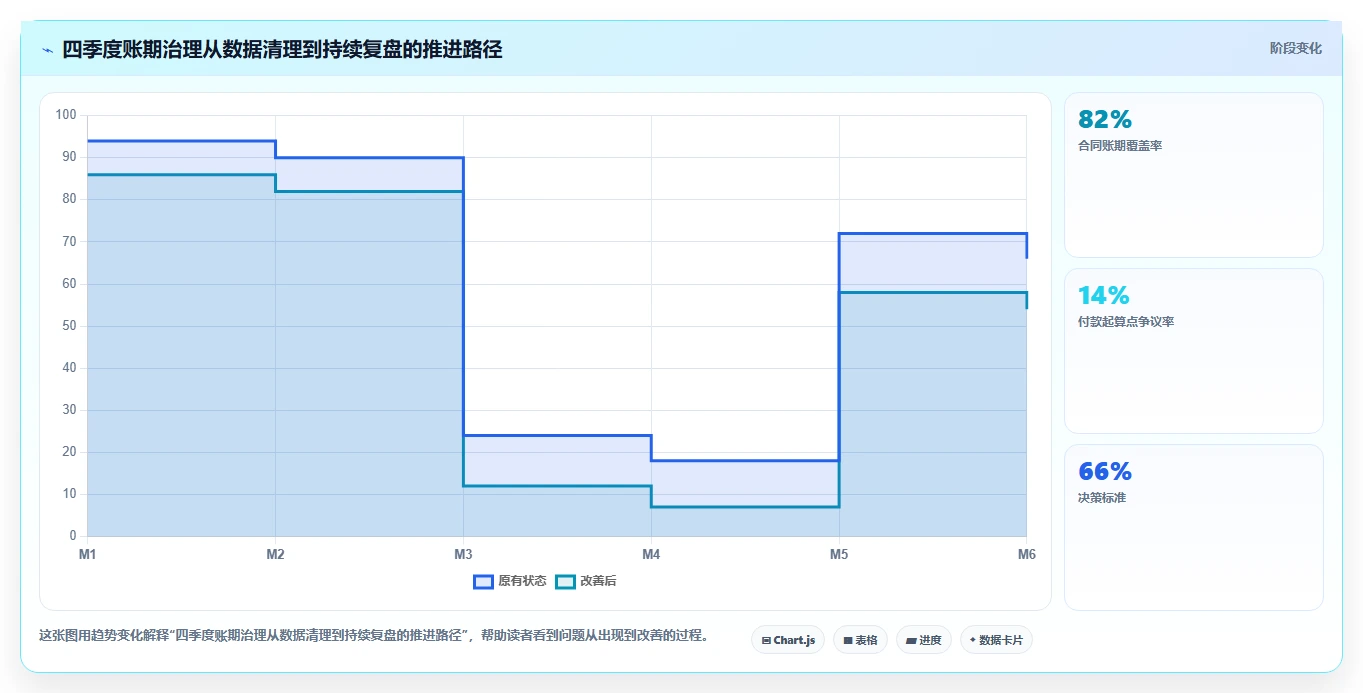Image resolution: width=1363 pixels, height=693 pixels.
Task: Click the 阶段变化 label in header
Action: point(1296,48)
